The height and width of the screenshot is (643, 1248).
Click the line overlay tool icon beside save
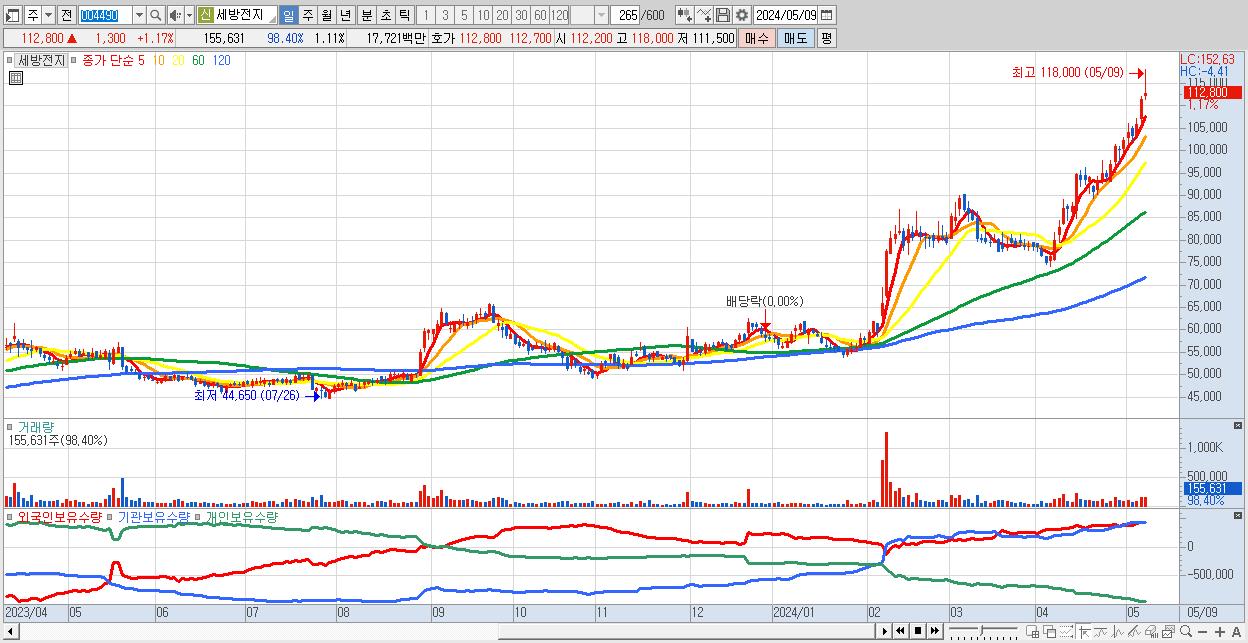coord(704,15)
